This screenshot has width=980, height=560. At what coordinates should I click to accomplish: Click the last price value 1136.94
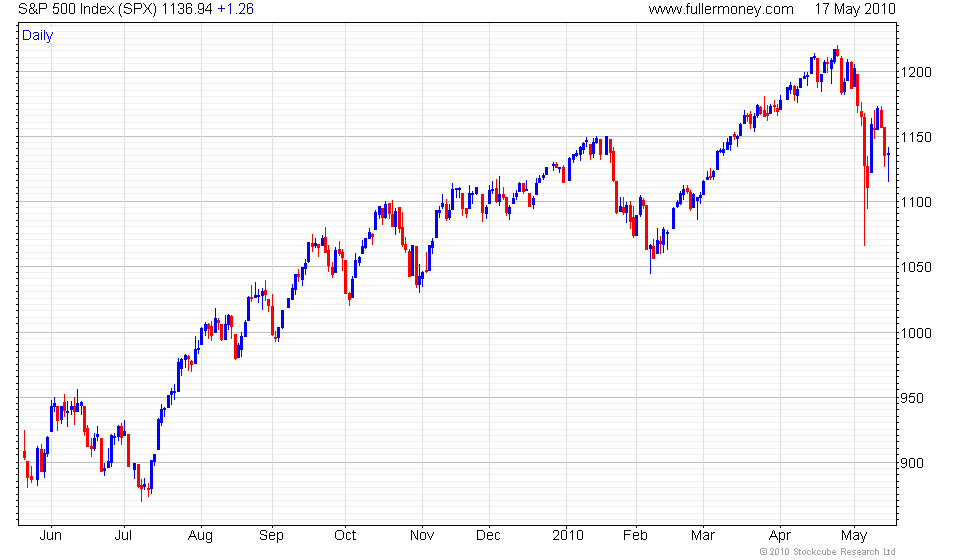tap(187, 9)
